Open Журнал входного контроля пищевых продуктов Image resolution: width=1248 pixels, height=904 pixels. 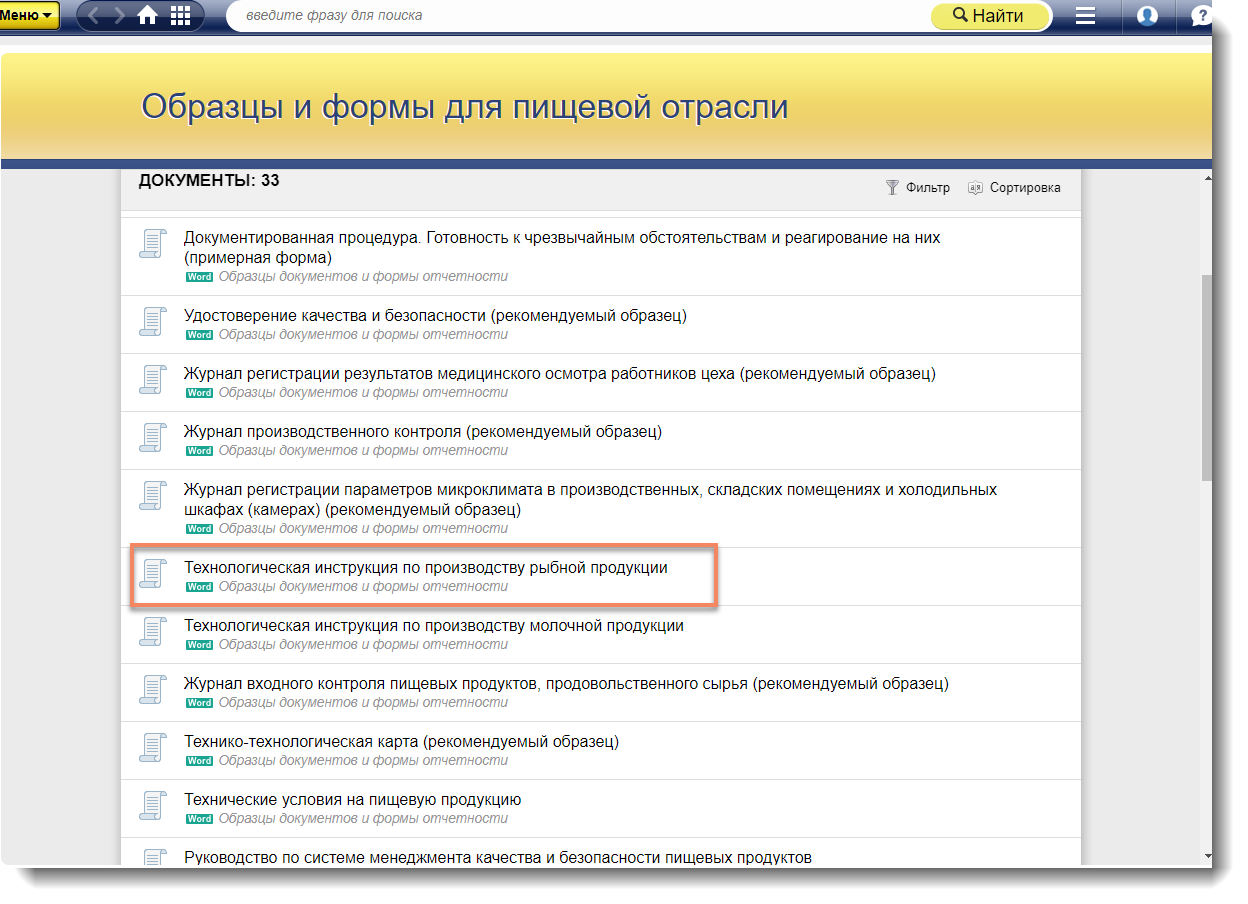(565, 684)
